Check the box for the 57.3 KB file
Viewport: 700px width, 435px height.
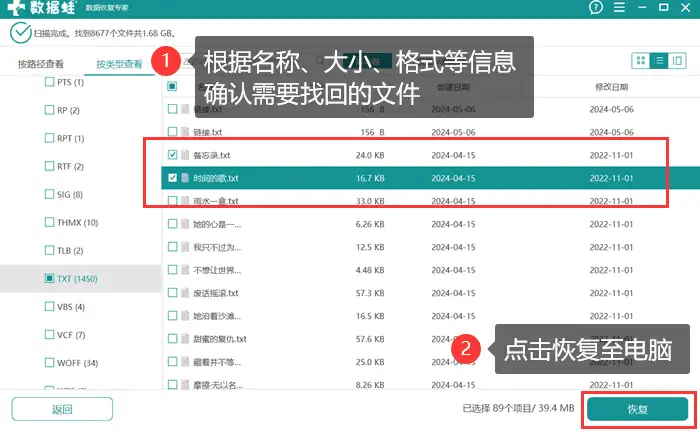172,293
